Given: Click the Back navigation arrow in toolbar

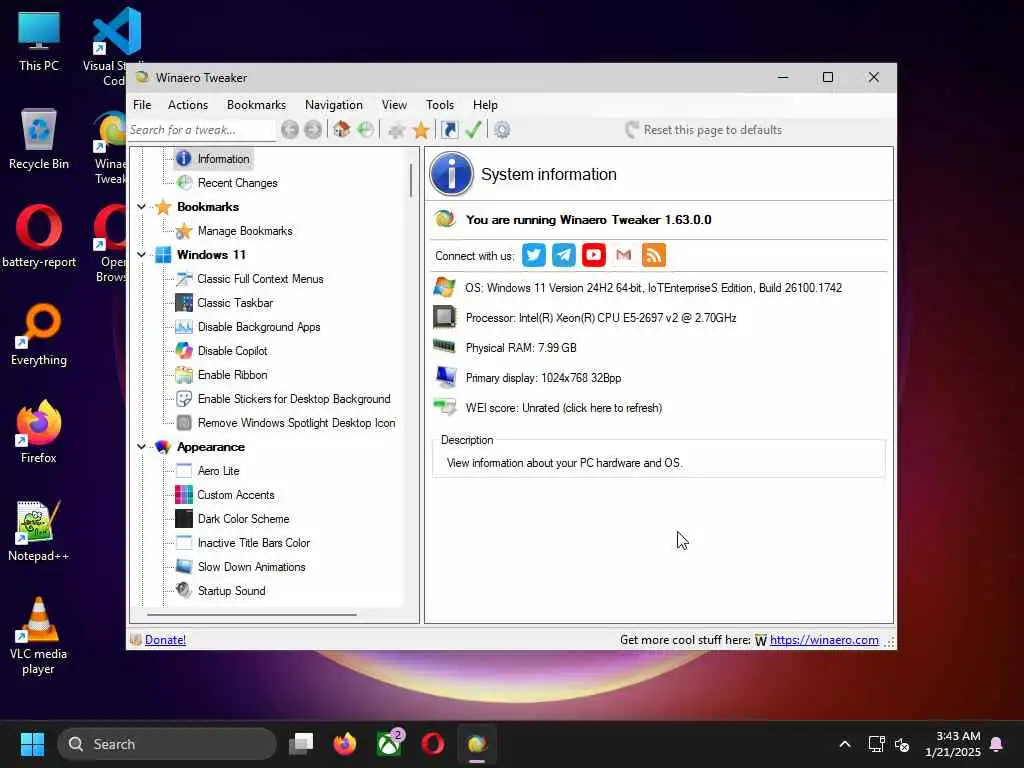Looking at the screenshot, I should pyautogui.click(x=290, y=130).
